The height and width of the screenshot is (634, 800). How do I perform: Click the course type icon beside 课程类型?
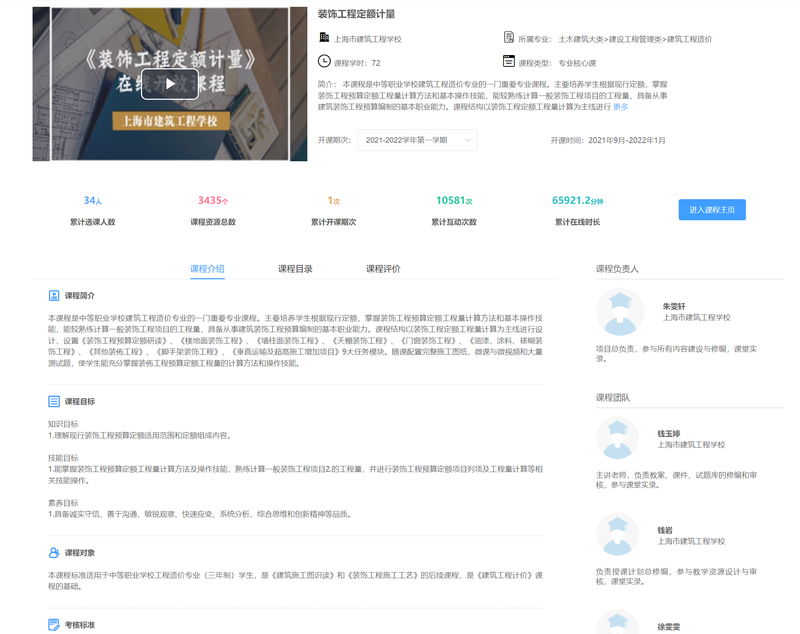(509, 61)
